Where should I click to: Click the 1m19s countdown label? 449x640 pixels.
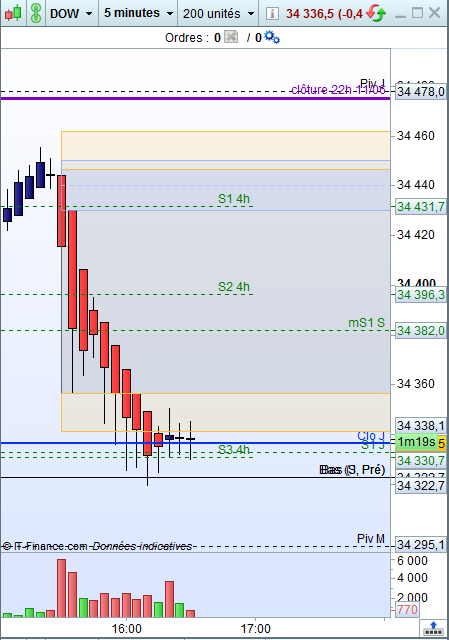(x=416, y=442)
